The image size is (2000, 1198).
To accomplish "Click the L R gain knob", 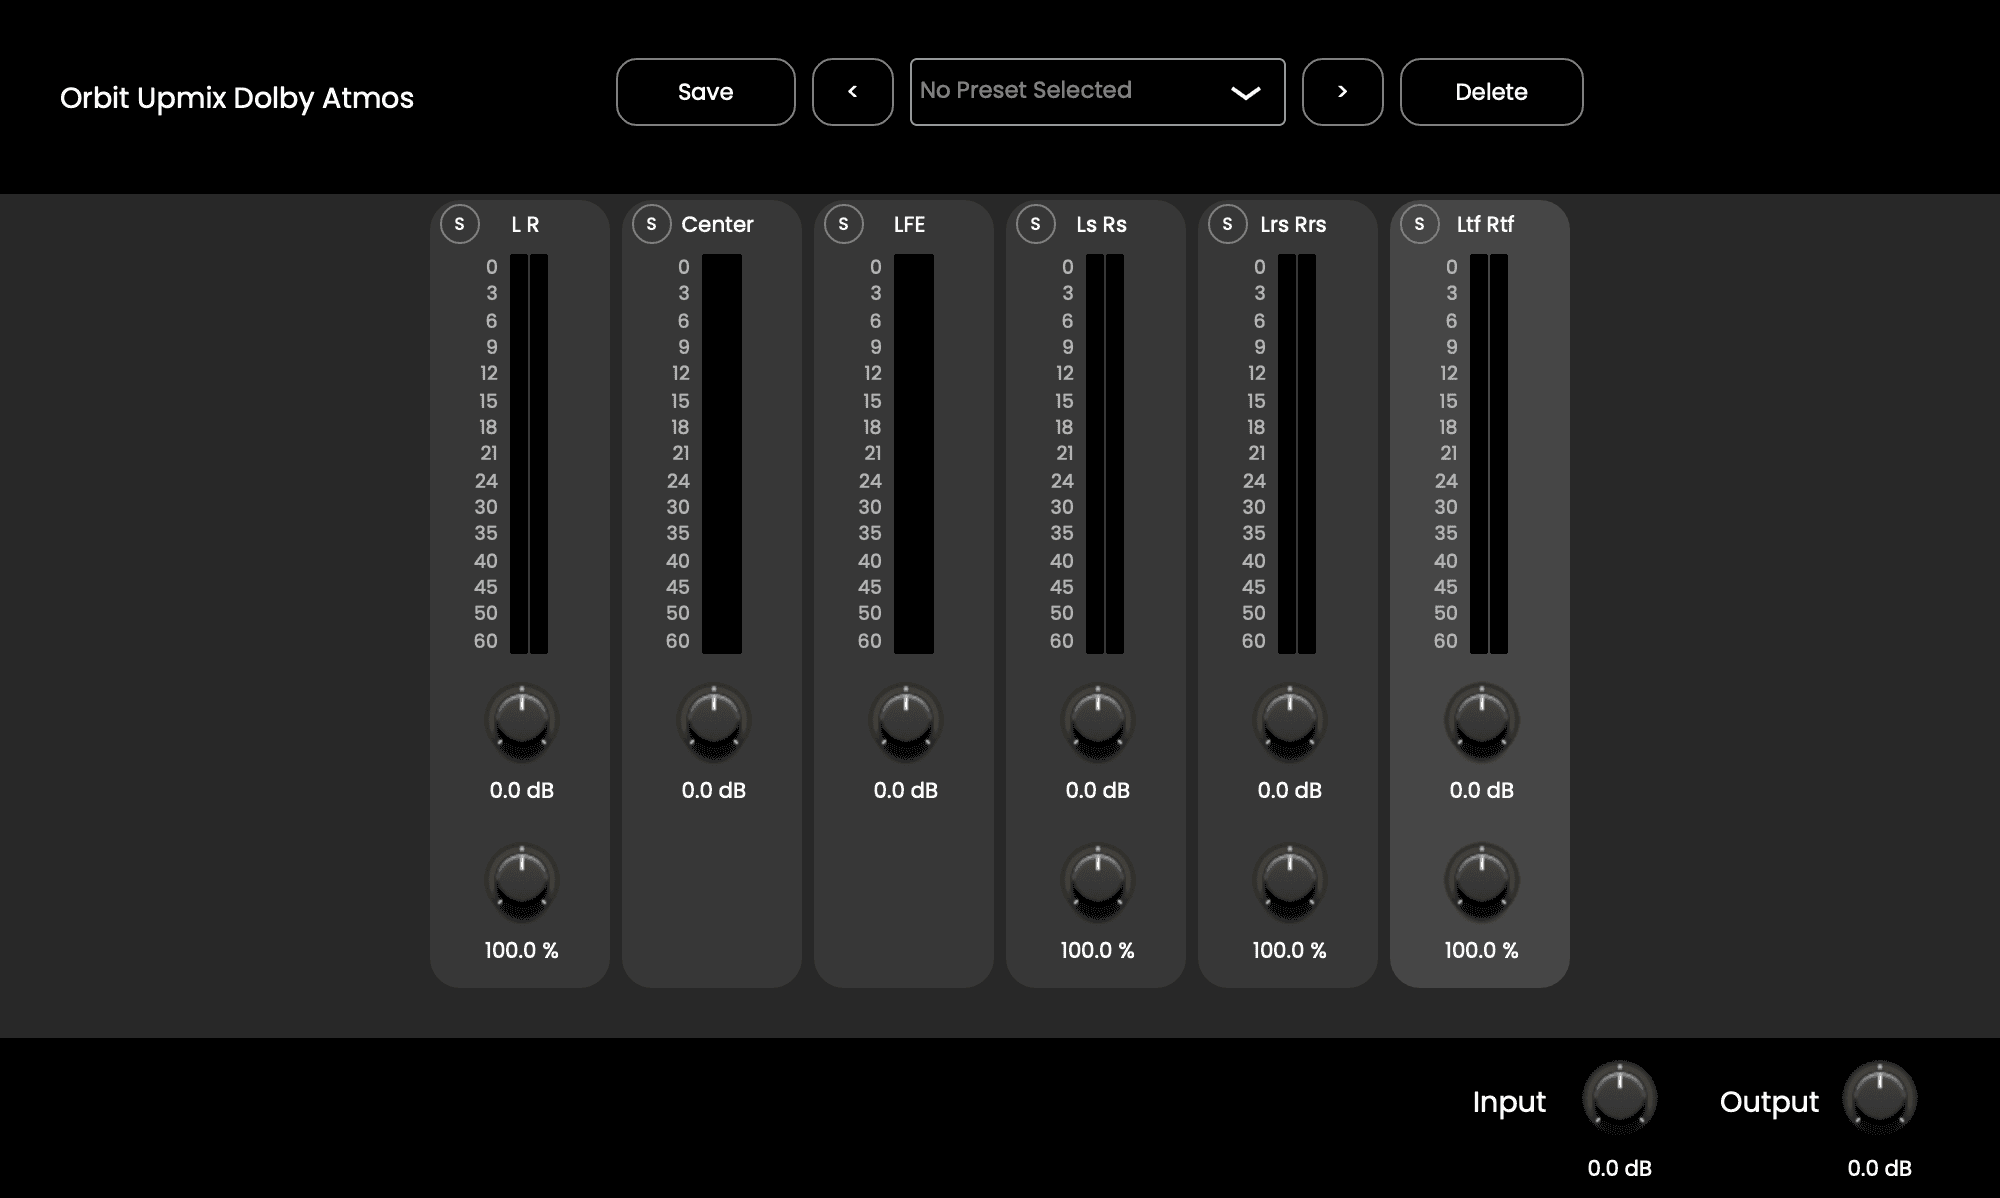I will click(522, 721).
